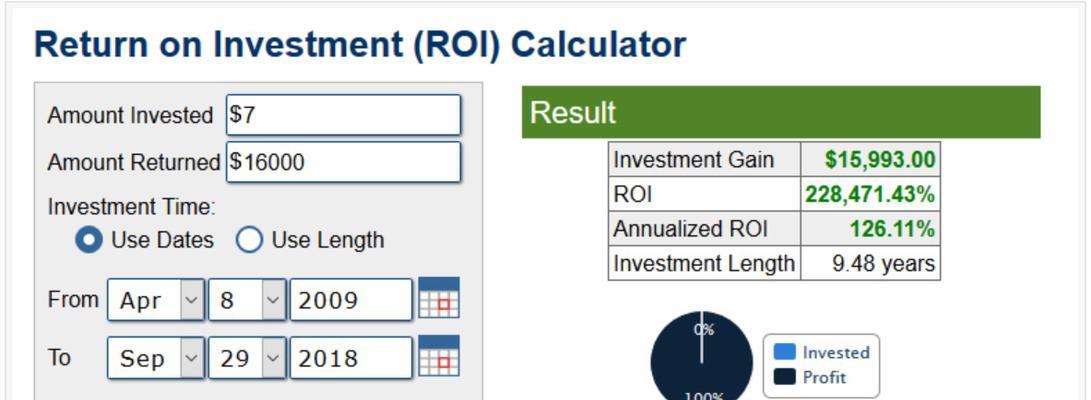
Task: Select the Use Length radio button
Action: click(249, 240)
